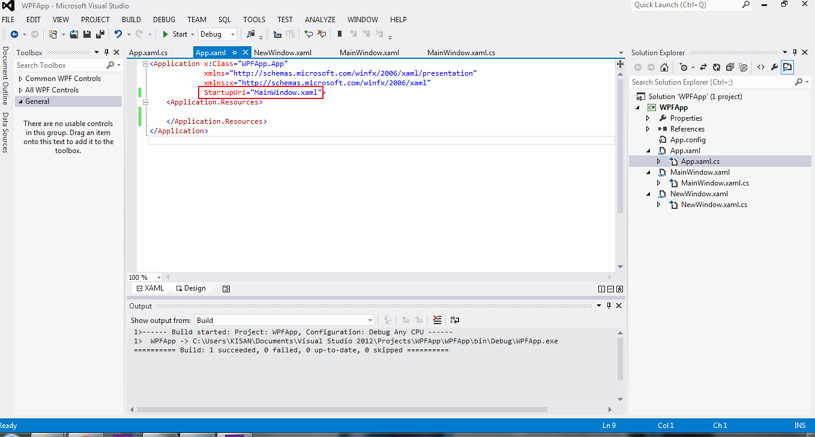Click the vertical split view icon
The width and height of the screenshot is (815, 437).
click(601, 289)
